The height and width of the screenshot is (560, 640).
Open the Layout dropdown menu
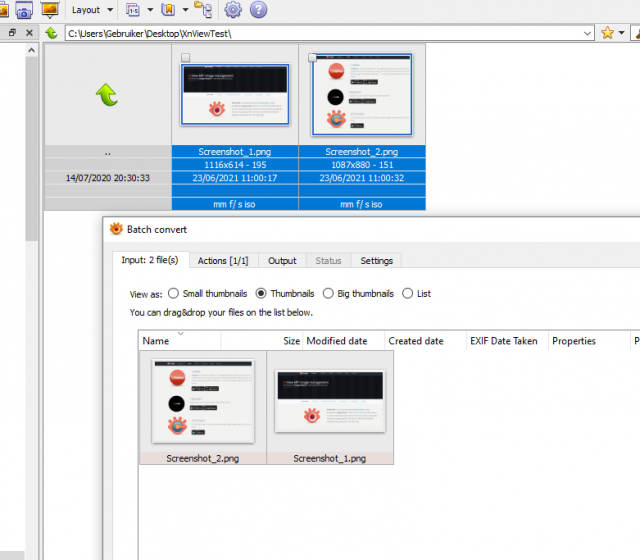92,10
